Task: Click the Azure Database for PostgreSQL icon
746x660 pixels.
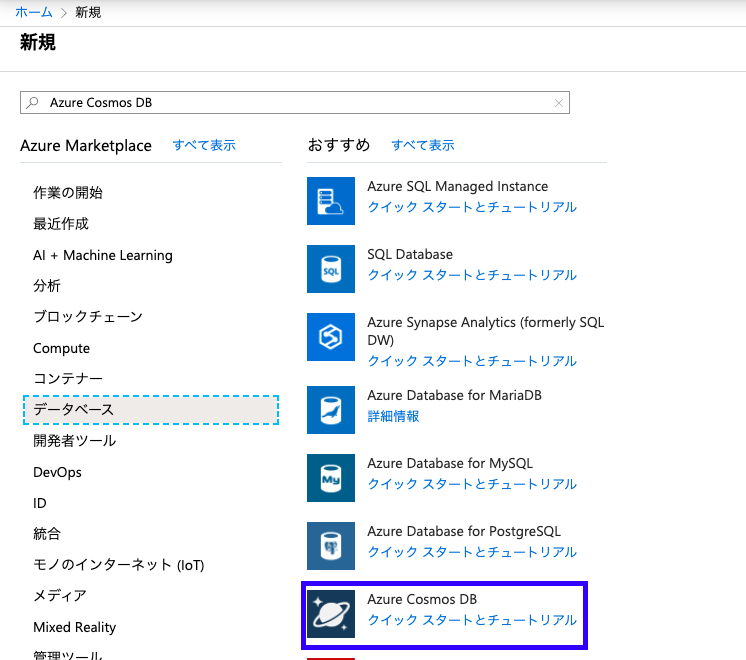Action: [x=331, y=546]
